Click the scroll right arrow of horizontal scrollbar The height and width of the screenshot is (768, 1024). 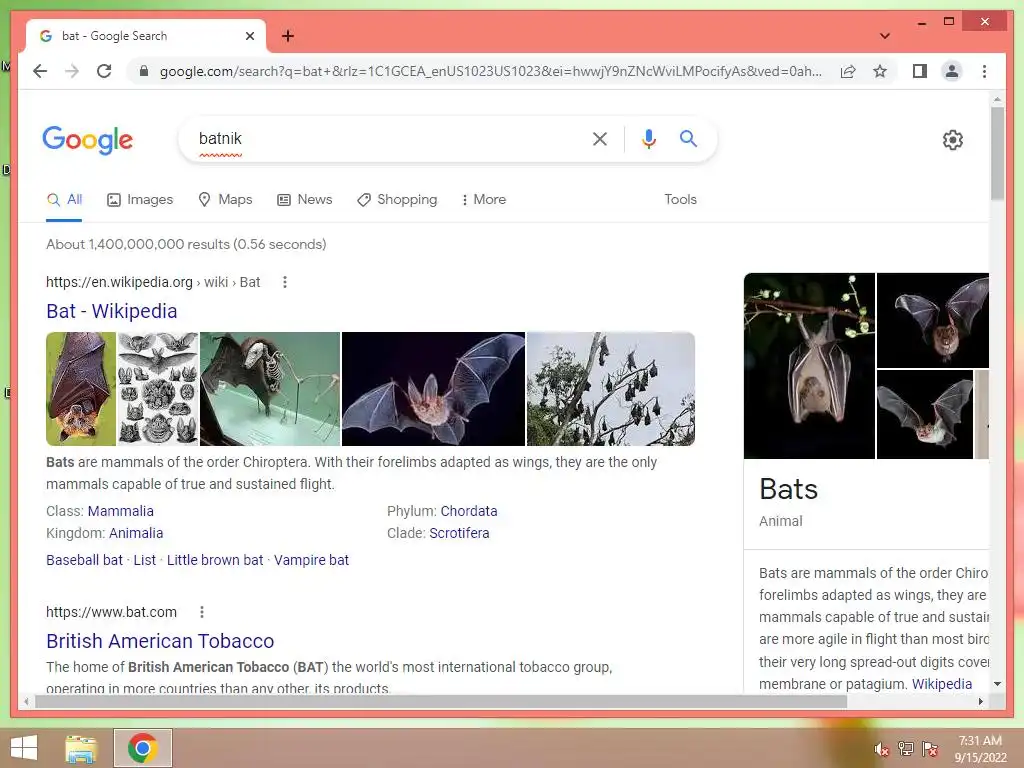click(980, 701)
